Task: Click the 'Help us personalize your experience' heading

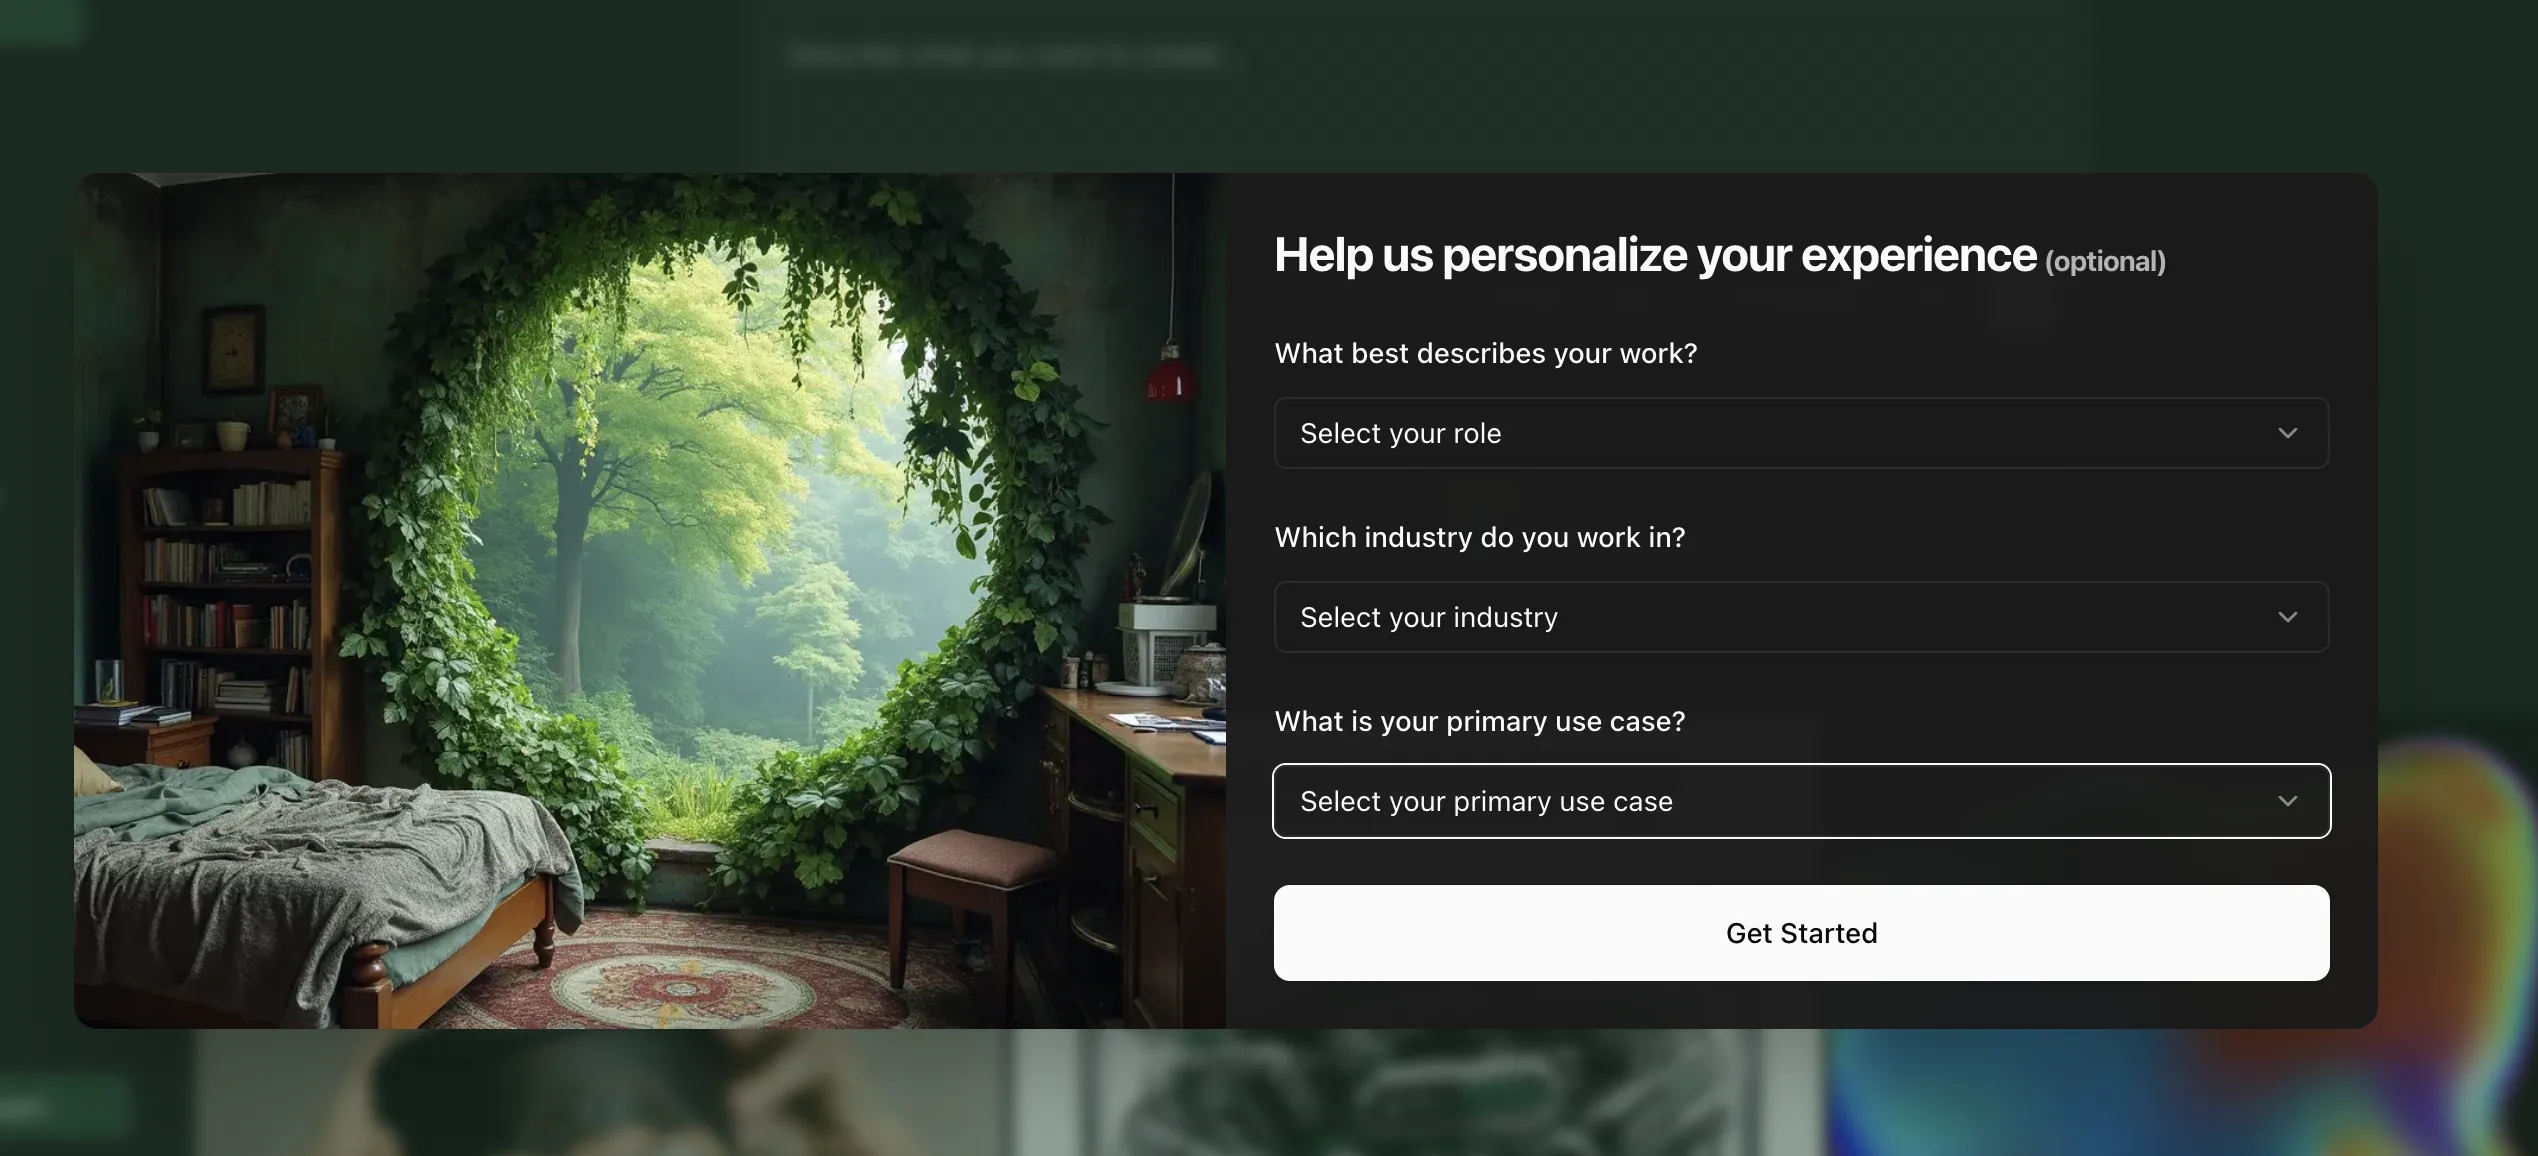Action: click(x=1655, y=255)
